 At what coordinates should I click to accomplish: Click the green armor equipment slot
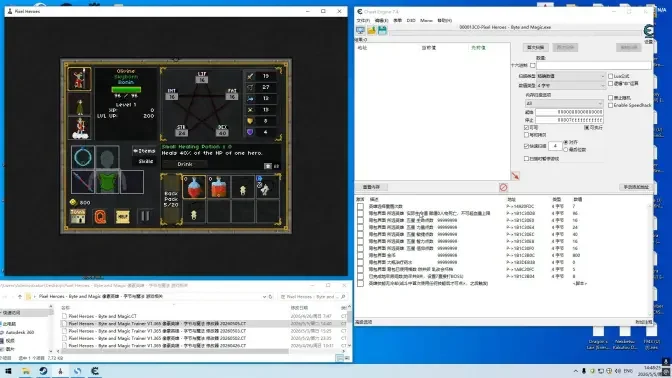107,182
